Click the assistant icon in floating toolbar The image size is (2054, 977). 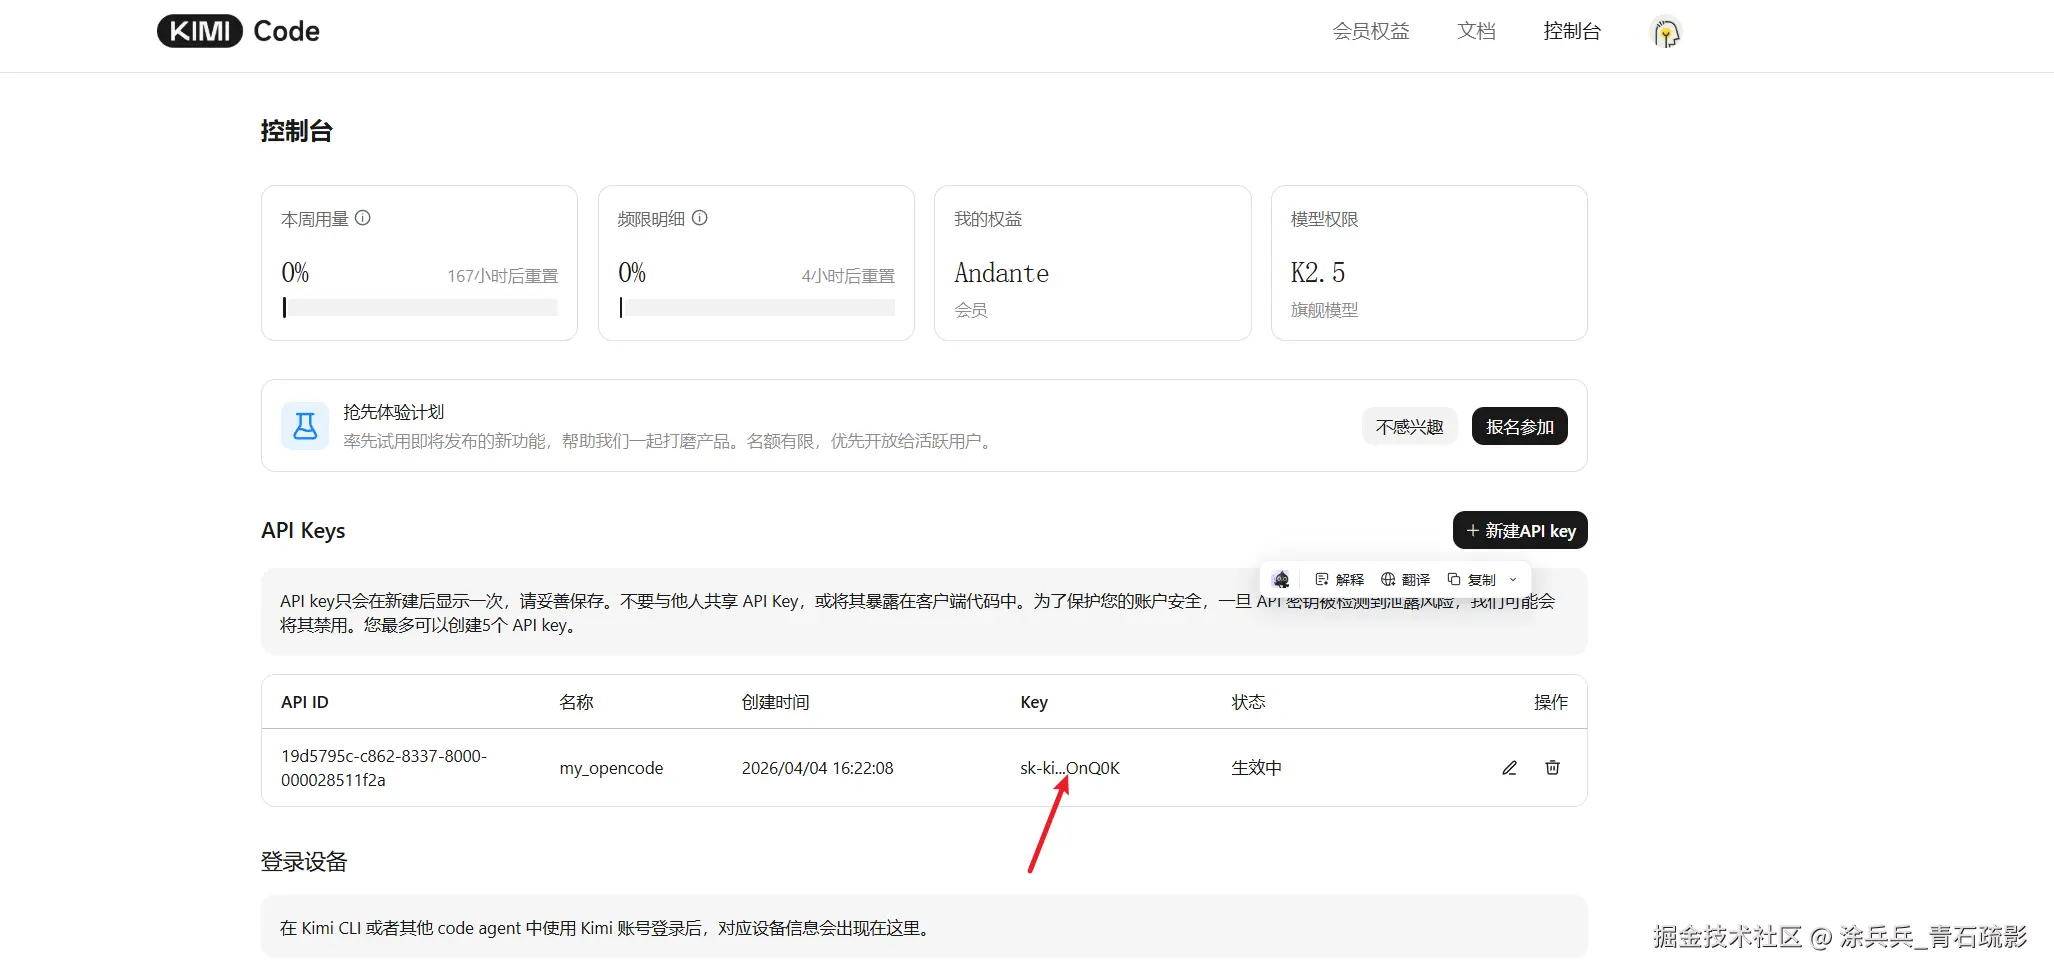(x=1281, y=579)
